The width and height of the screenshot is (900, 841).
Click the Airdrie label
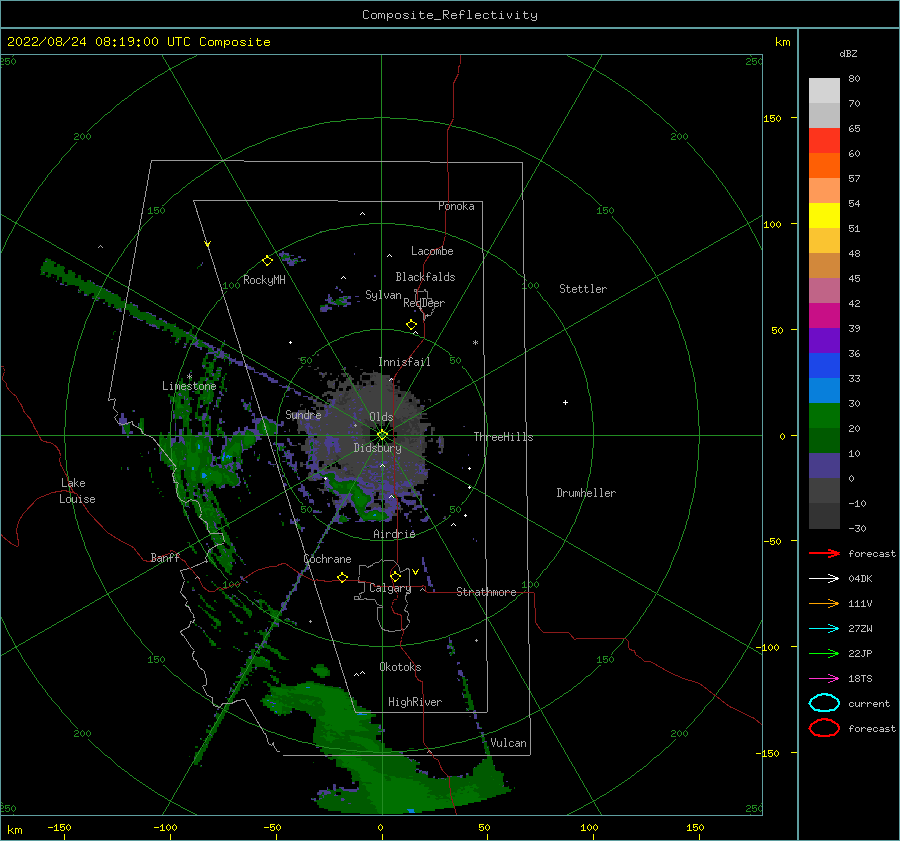(x=394, y=534)
